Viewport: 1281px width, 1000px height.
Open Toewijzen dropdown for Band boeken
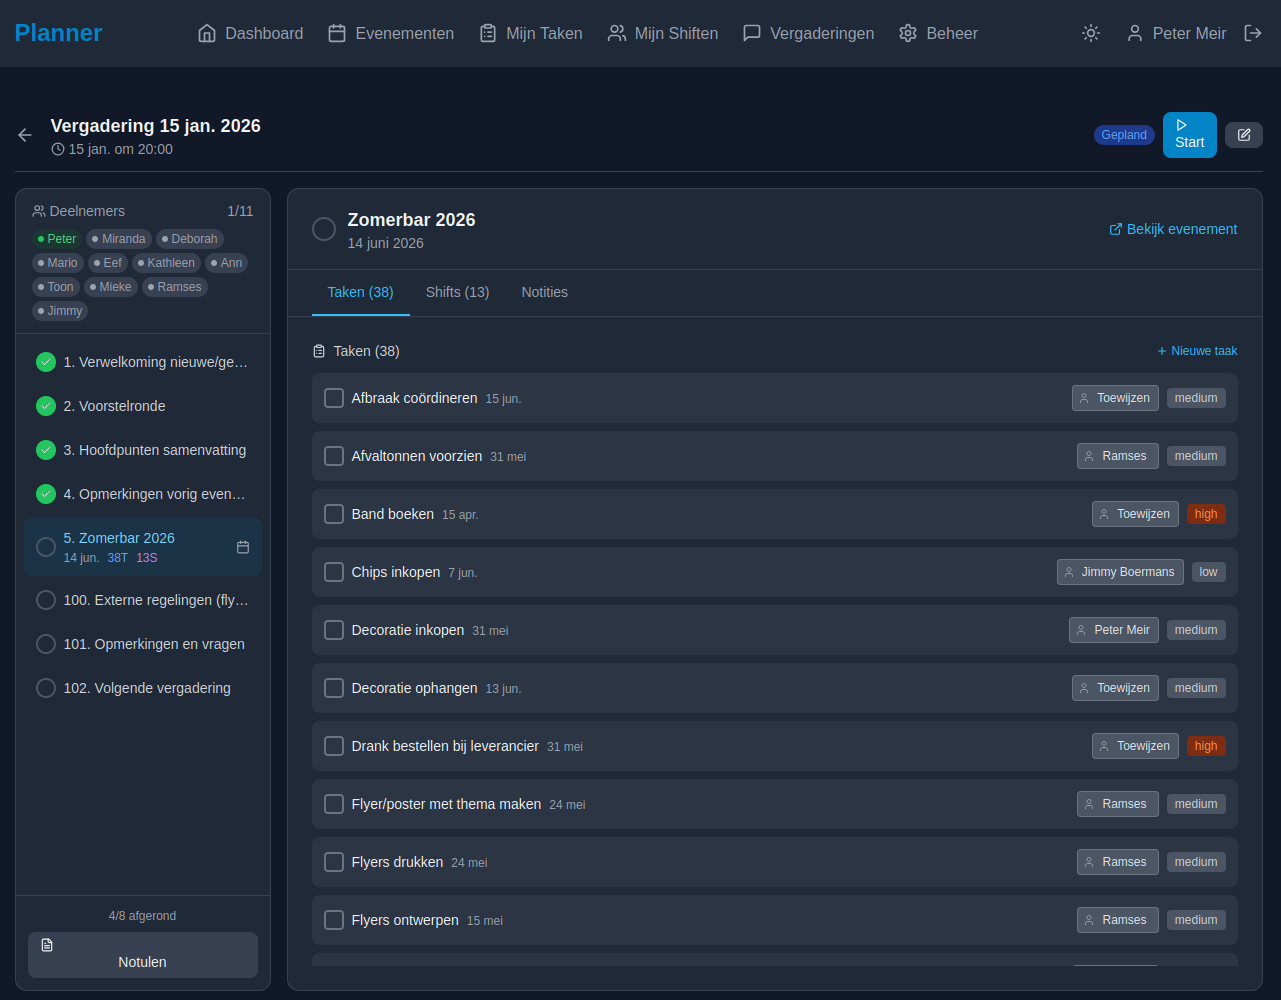[1135, 514]
